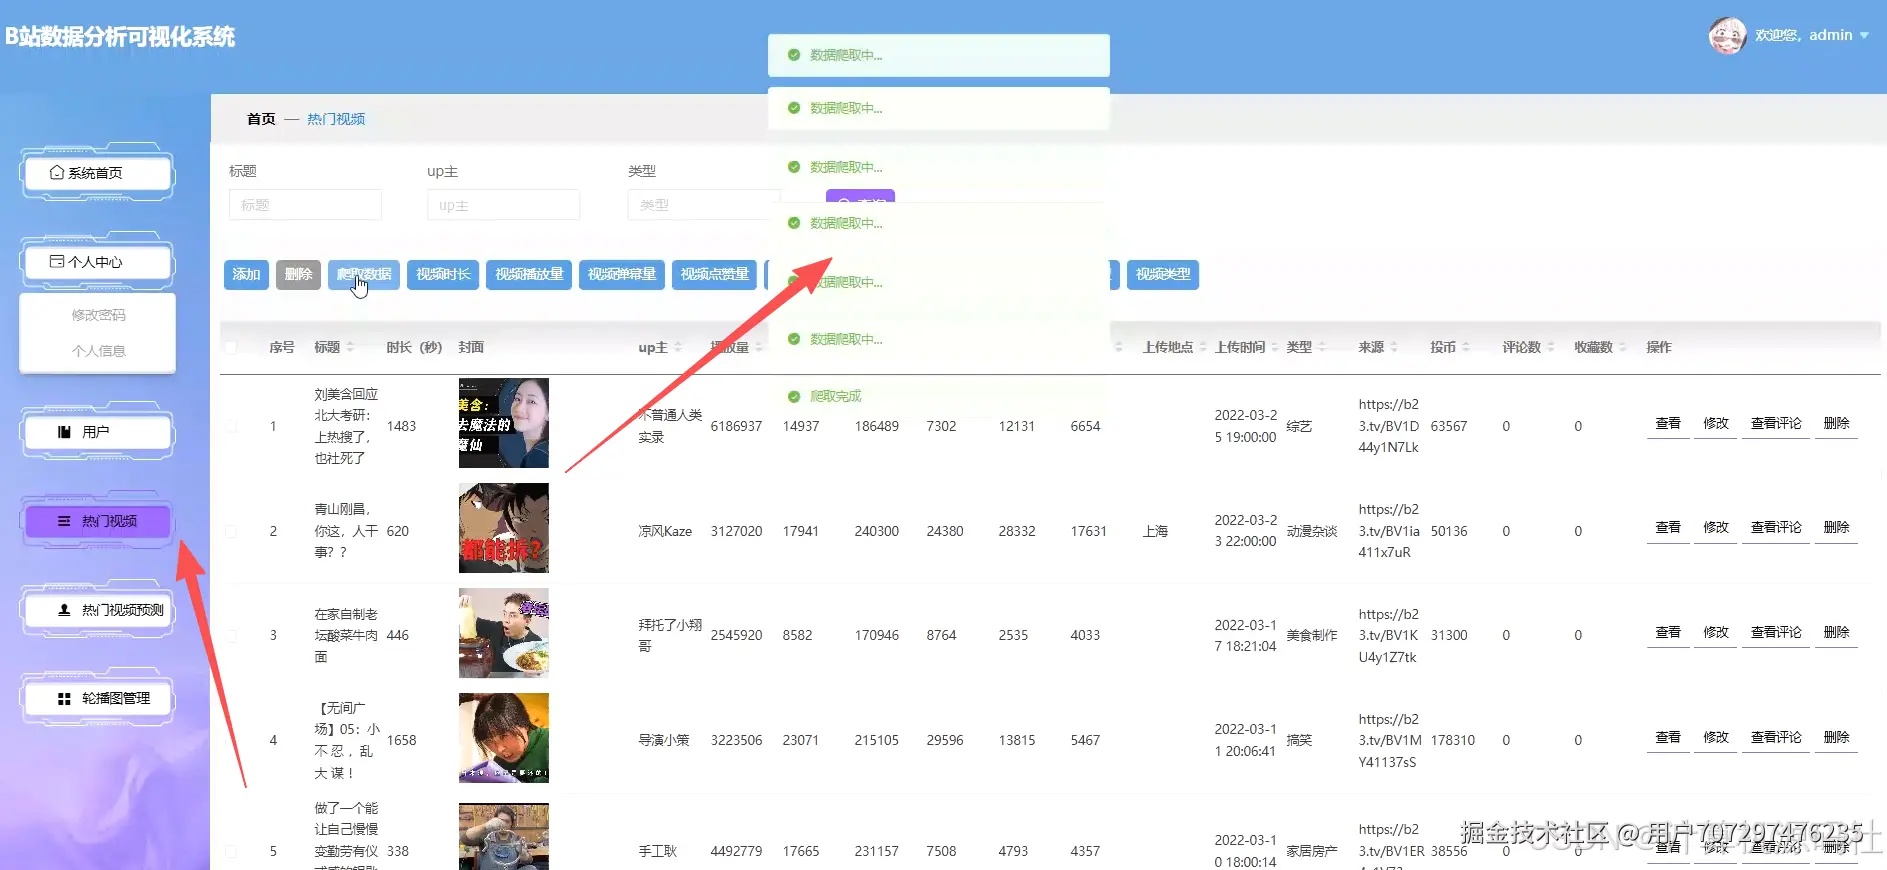
Task: Click the 视频弹幕量 button
Action: [622, 274]
